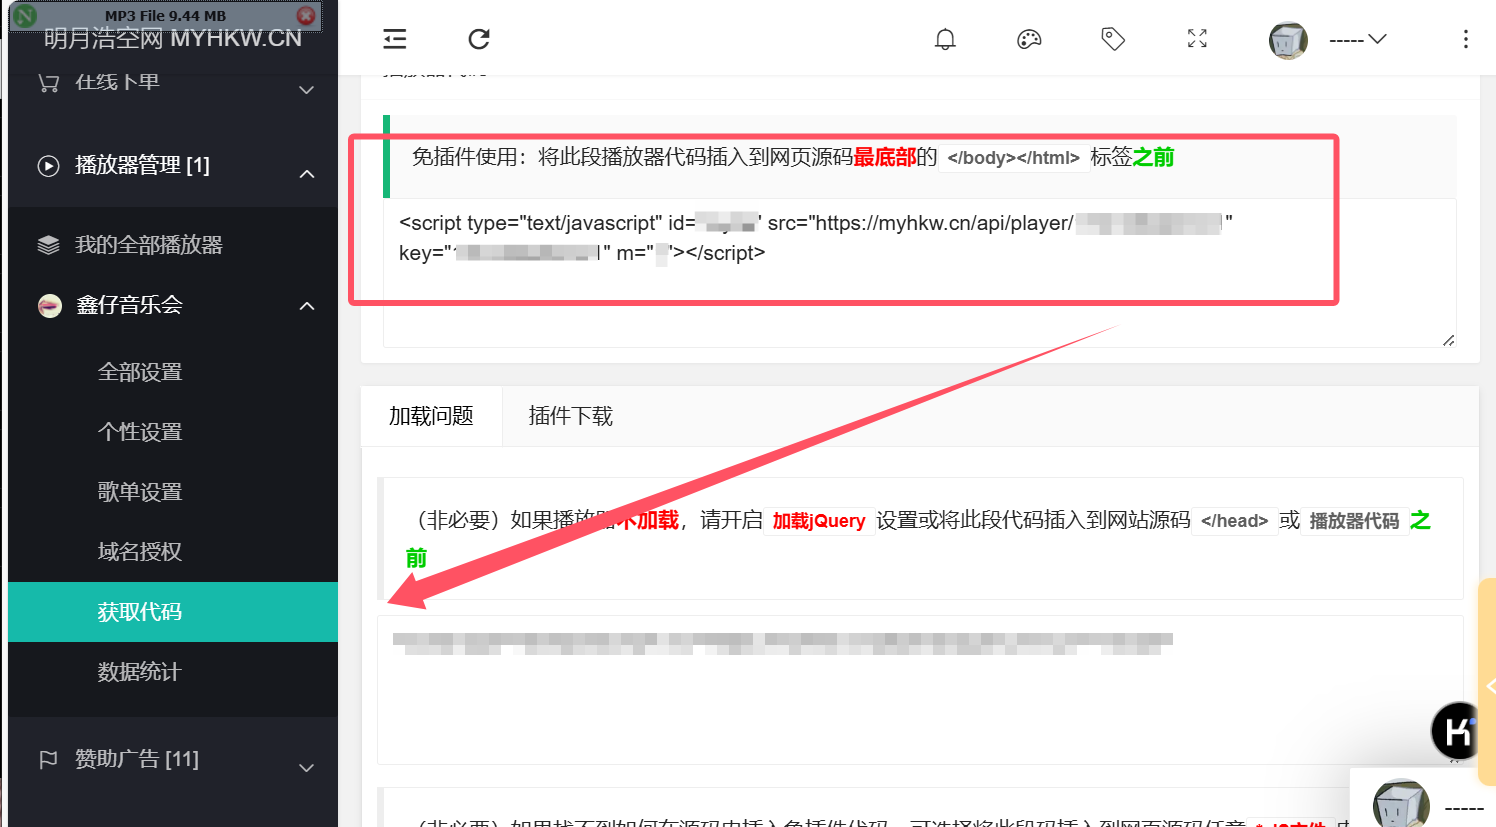
Task: Click the 鑫仔音乐会 player avatar icon
Action: (49, 305)
